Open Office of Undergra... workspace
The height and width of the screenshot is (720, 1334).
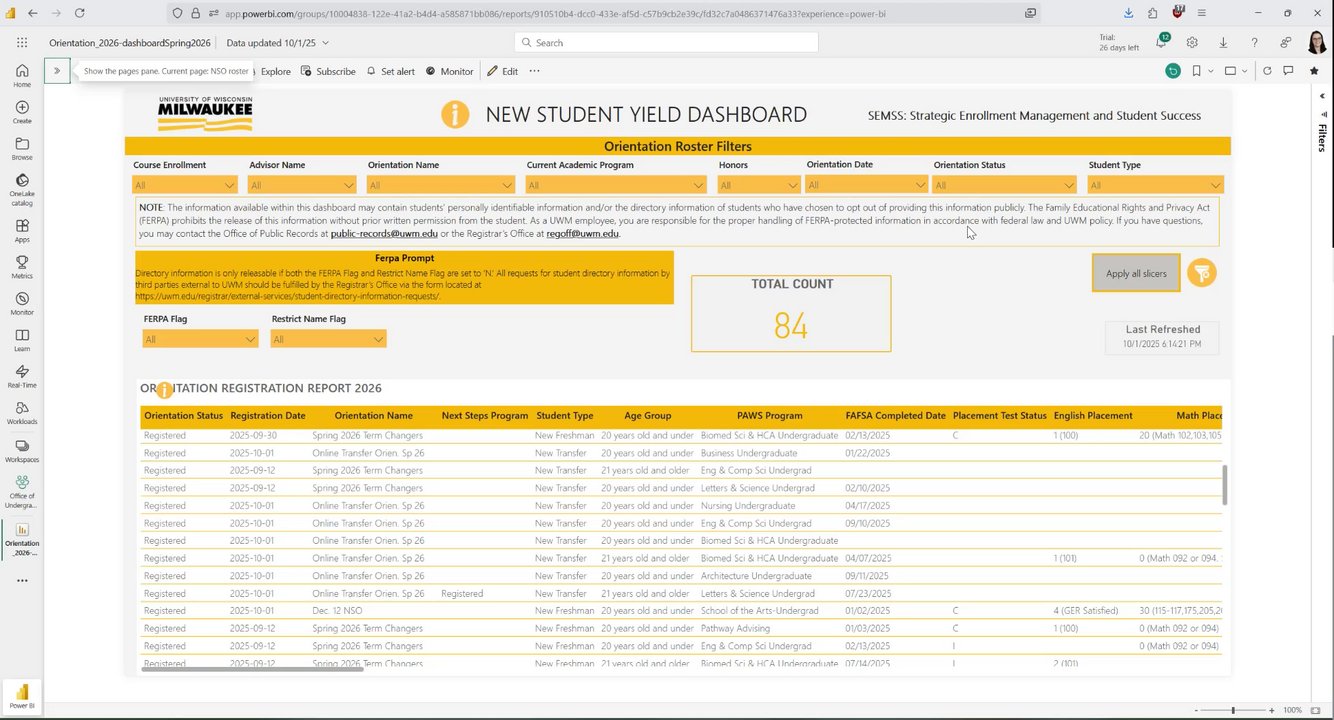coord(22,491)
